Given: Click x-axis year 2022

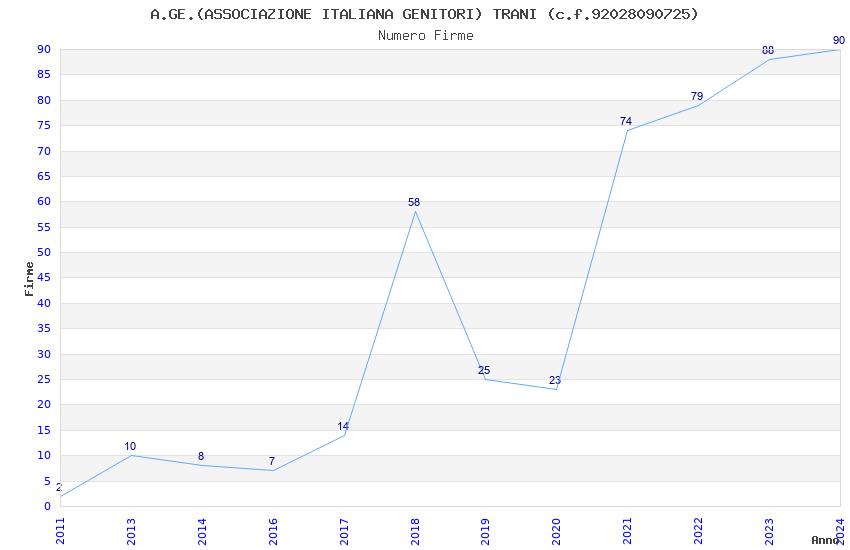Looking at the screenshot, I should pos(698,531).
